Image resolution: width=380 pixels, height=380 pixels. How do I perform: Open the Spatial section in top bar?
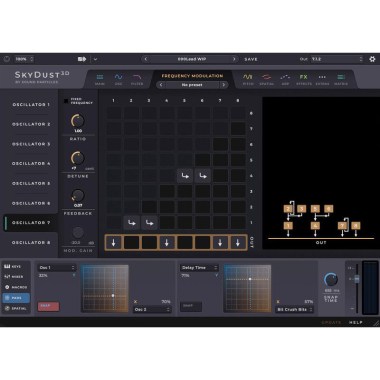click(266, 80)
